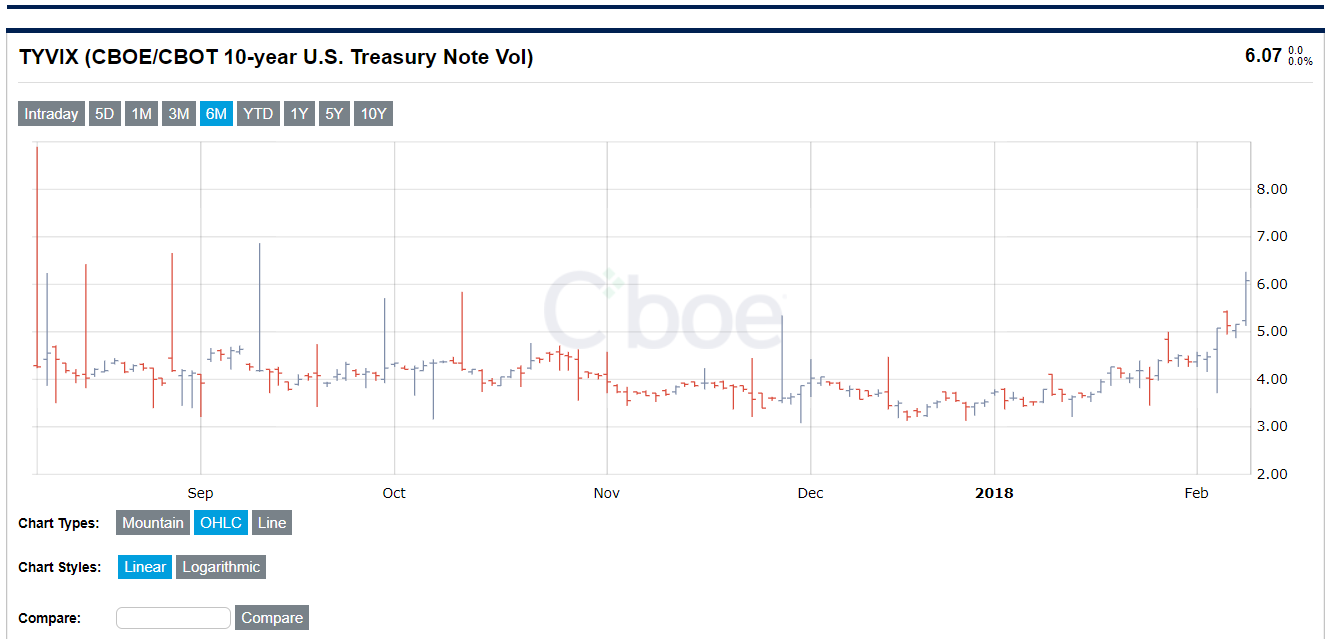1326x639 pixels.
Task: Choose the 3M time range
Action: (179, 114)
